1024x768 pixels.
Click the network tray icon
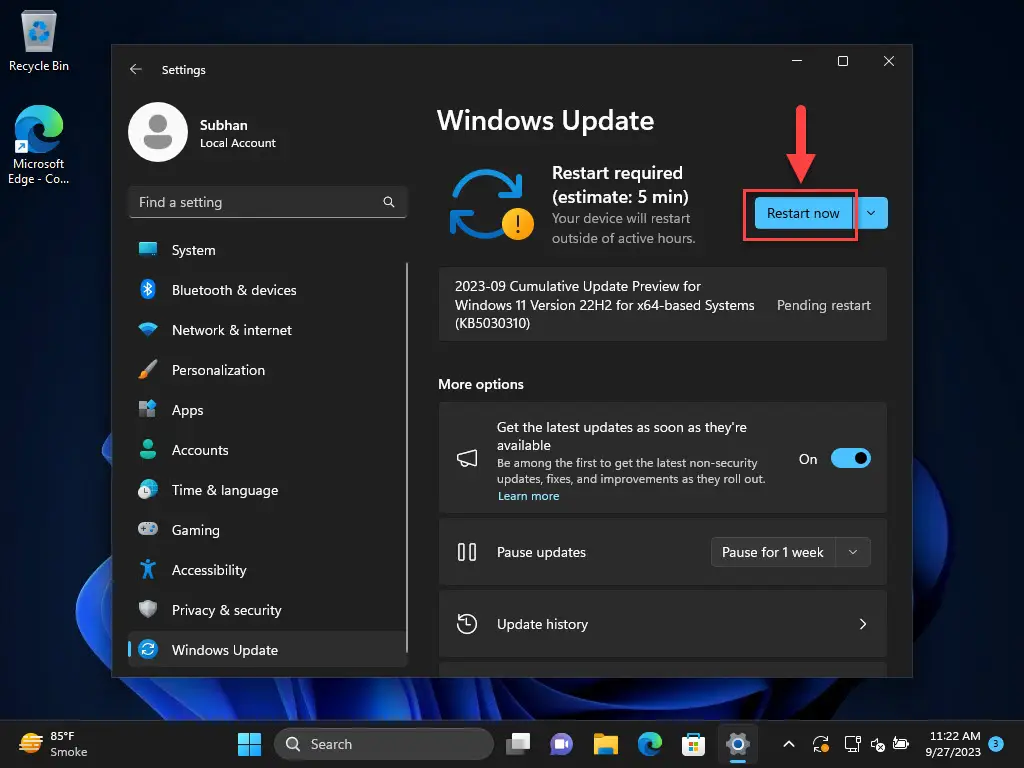pos(852,744)
